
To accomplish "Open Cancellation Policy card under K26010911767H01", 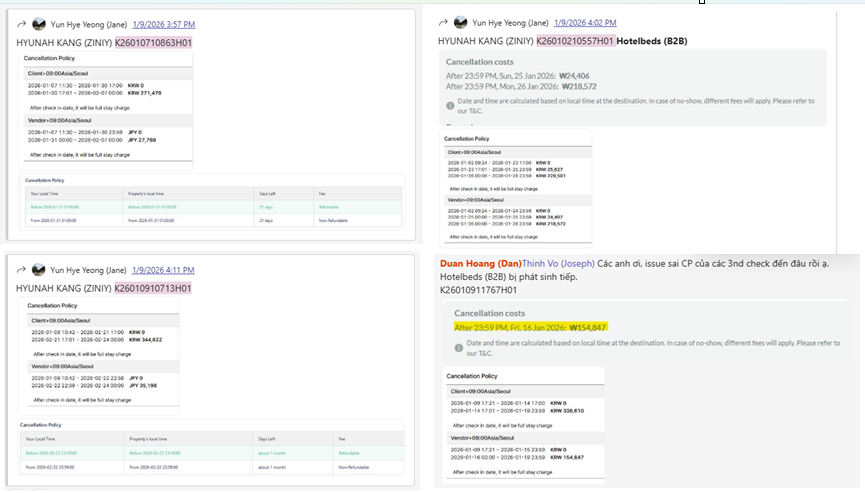I will pyautogui.click(x=523, y=424).
